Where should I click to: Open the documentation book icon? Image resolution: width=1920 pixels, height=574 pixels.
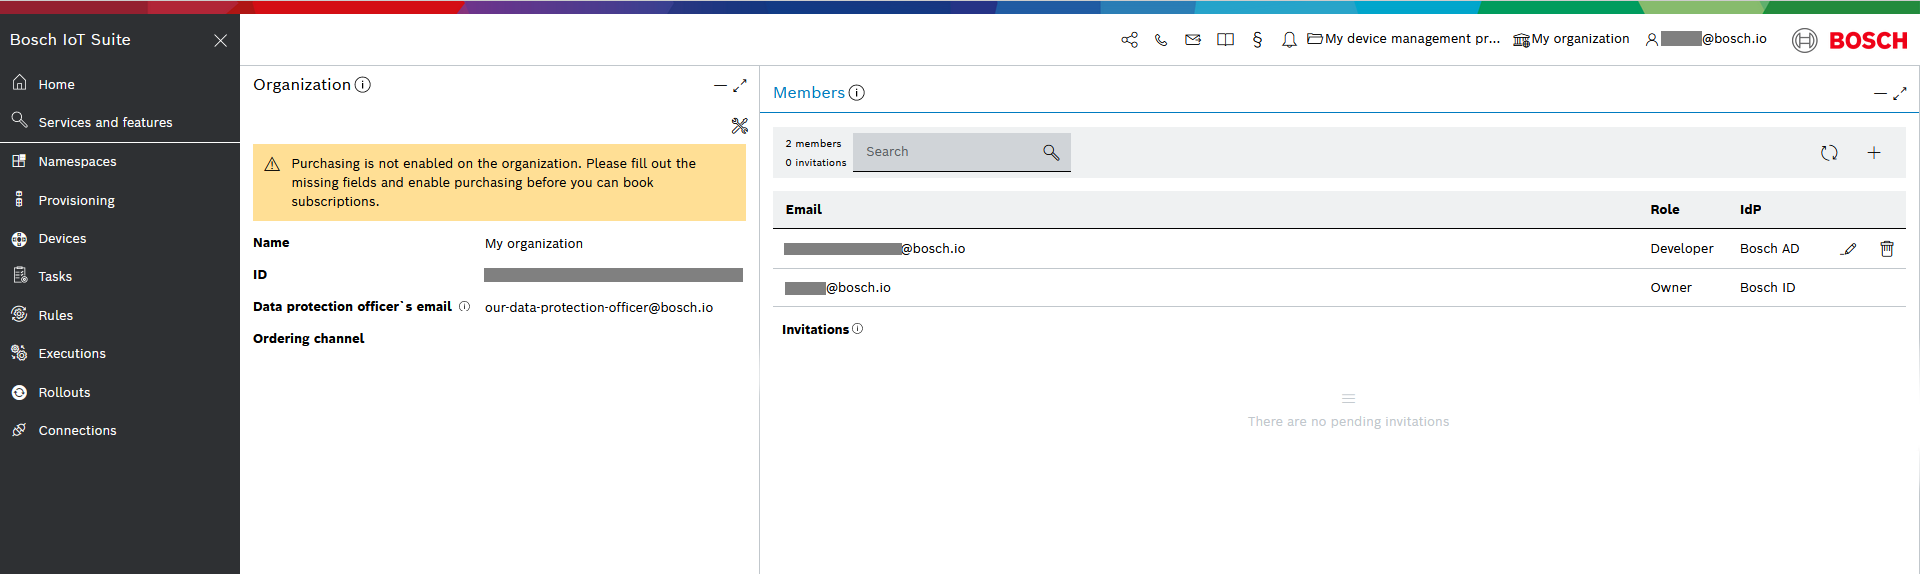[1225, 40]
